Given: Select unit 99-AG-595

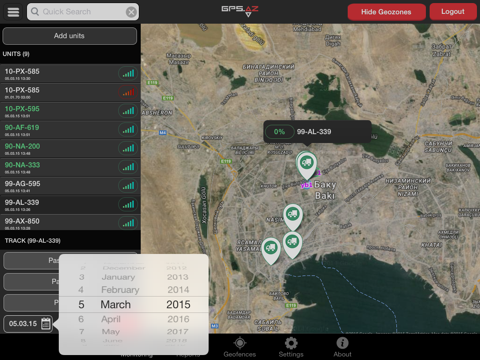Looking at the screenshot, I should tap(70, 186).
